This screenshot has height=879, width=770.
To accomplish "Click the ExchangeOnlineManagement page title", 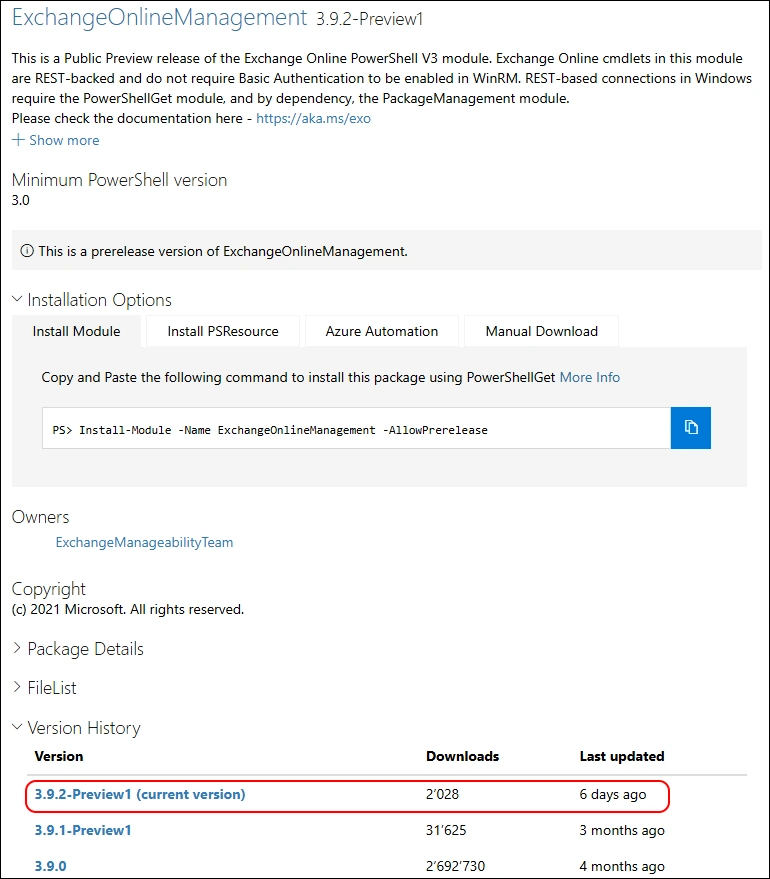I will 159,17.
